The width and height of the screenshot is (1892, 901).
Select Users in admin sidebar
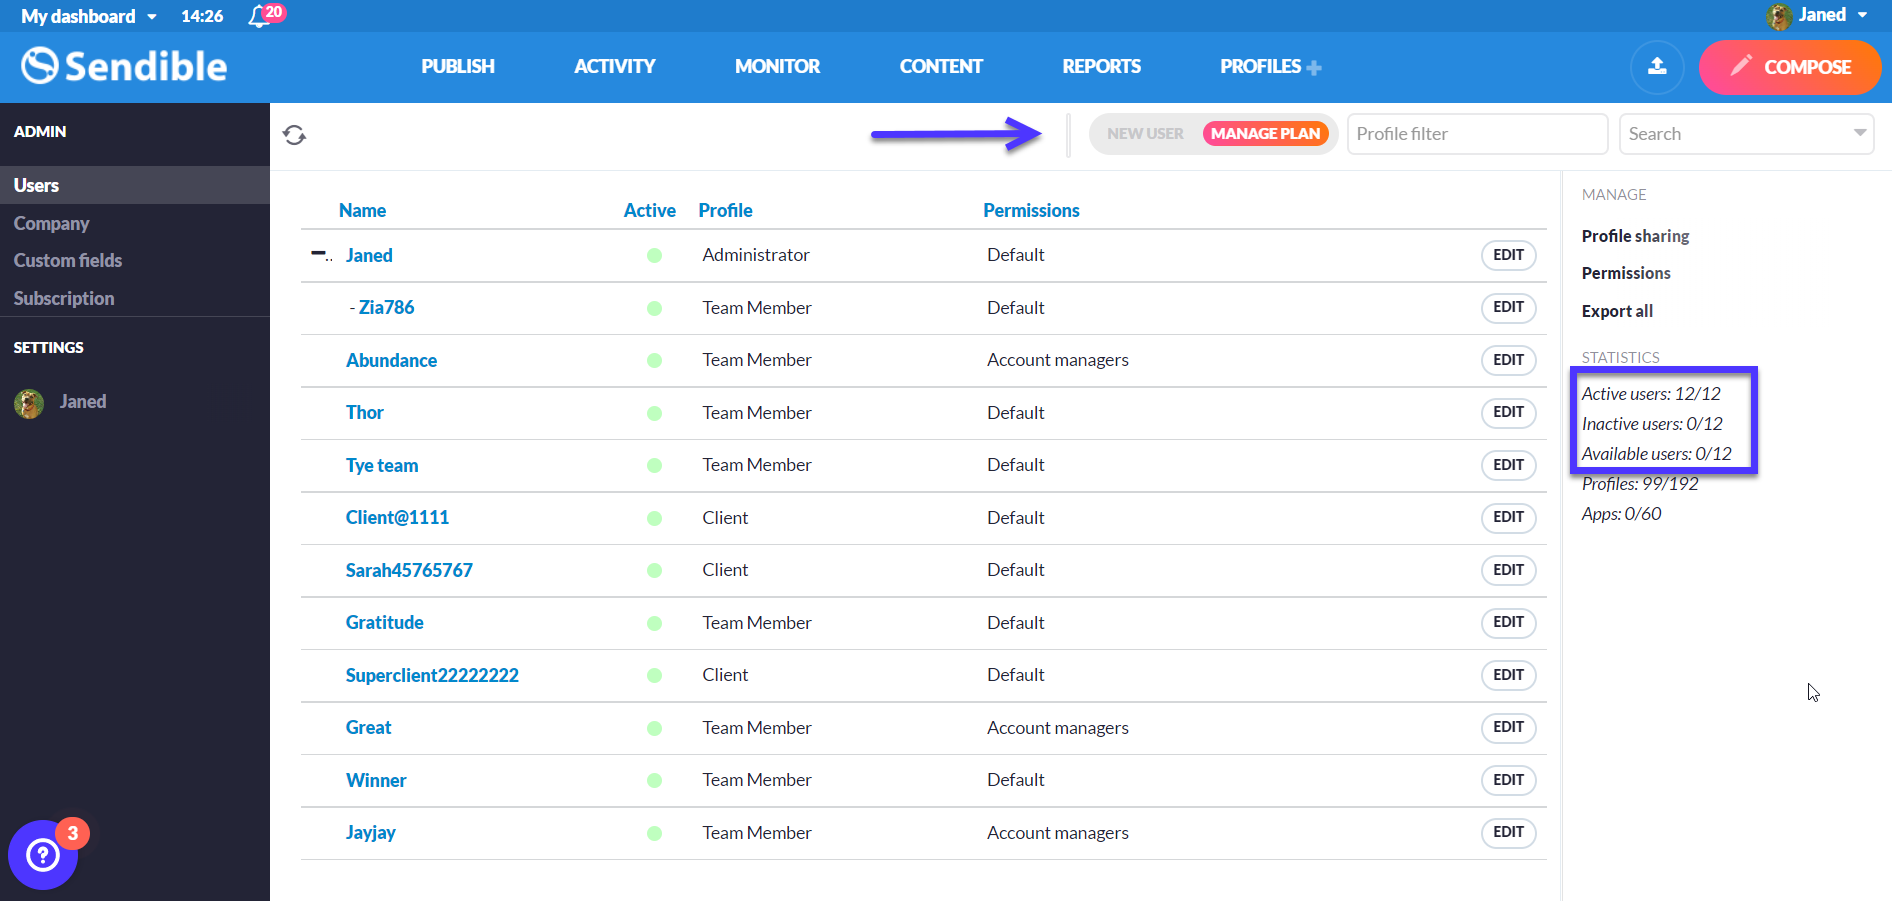(x=135, y=185)
